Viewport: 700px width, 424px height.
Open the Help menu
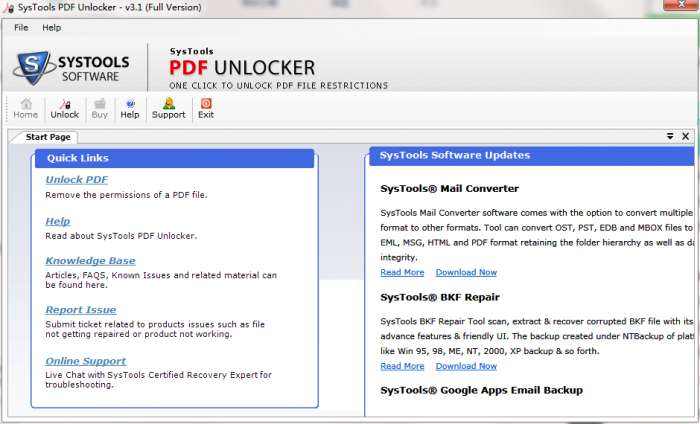tap(52, 28)
